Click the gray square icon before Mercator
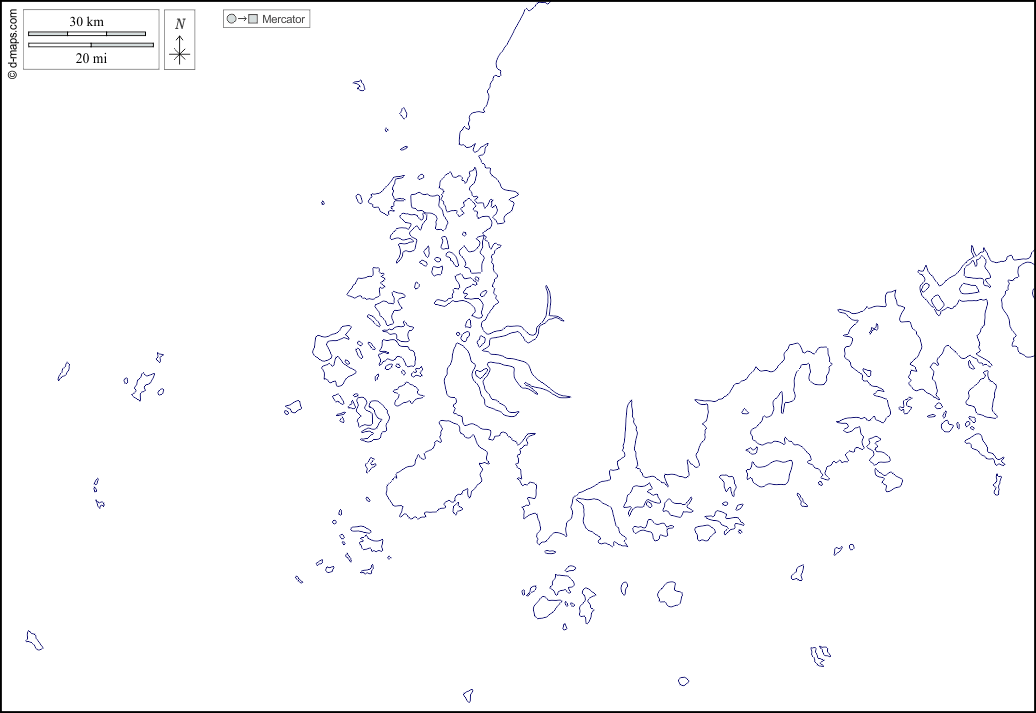The width and height of the screenshot is (1036, 713). point(253,19)
